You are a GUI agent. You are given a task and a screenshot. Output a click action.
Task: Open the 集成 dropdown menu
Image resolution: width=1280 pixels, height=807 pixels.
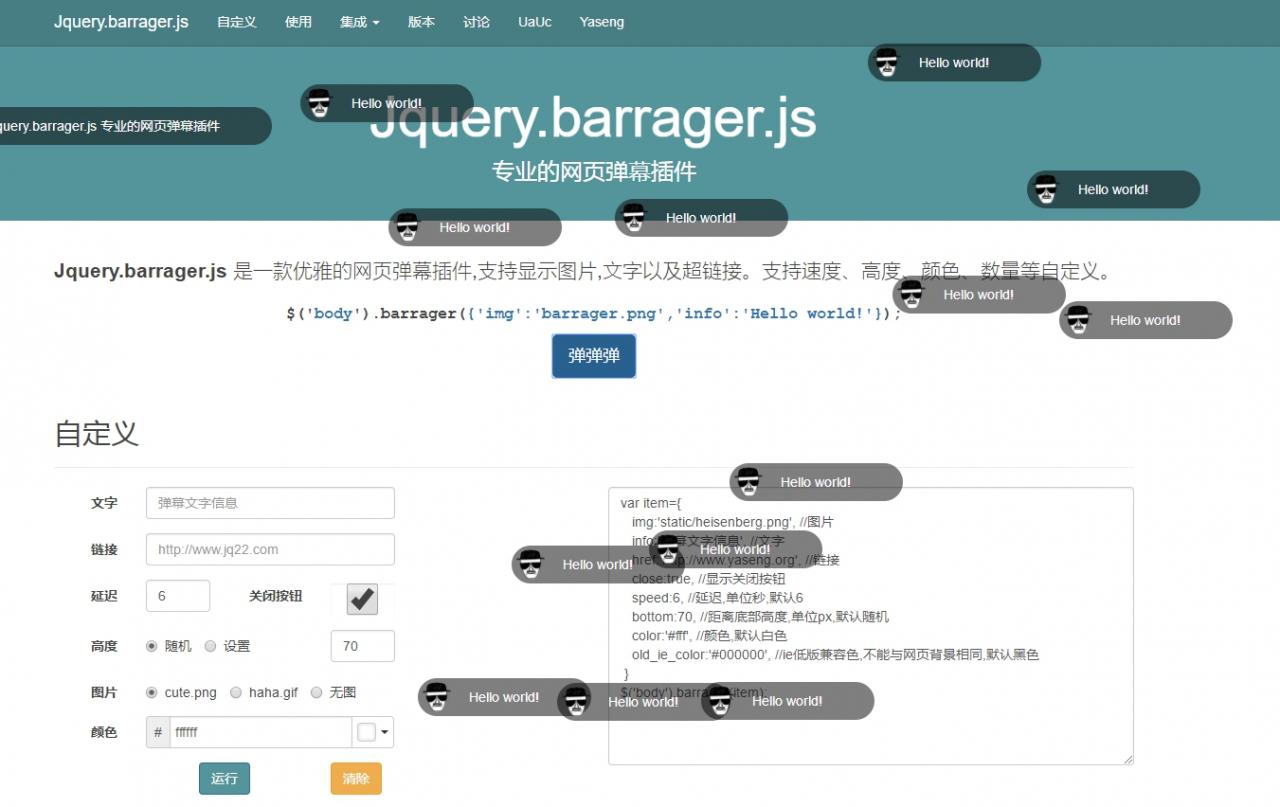click(359, 22)
